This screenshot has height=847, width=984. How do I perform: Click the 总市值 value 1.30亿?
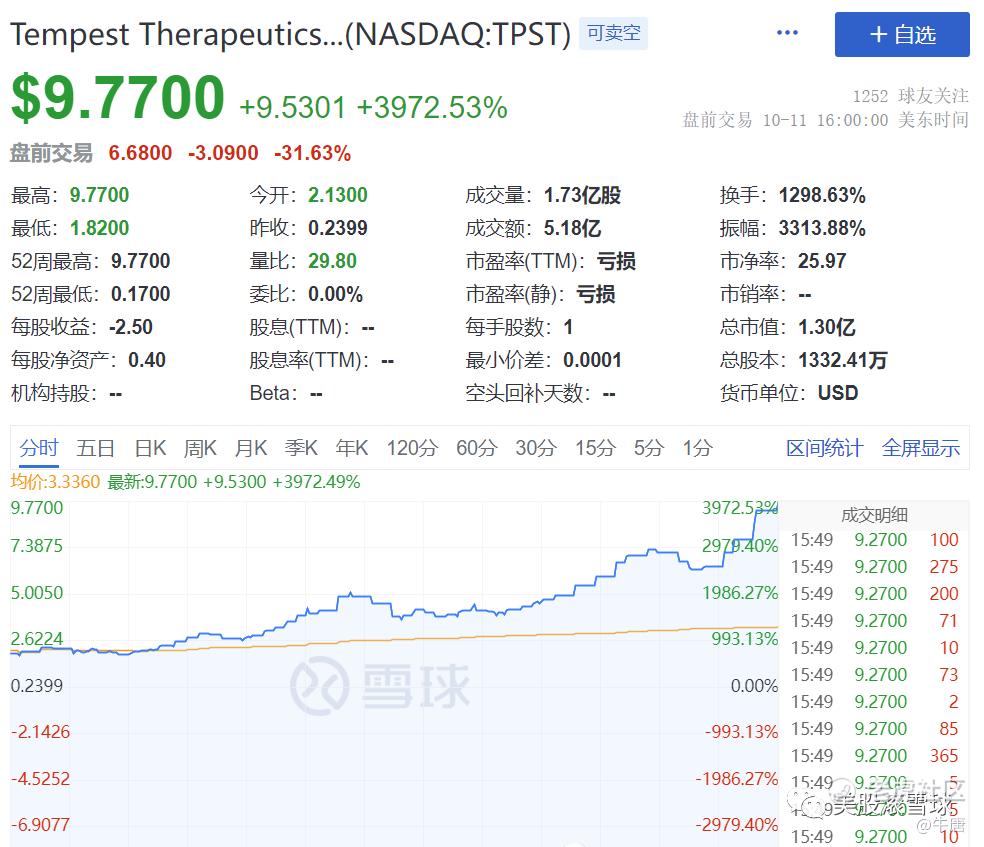tap(826, 327)
